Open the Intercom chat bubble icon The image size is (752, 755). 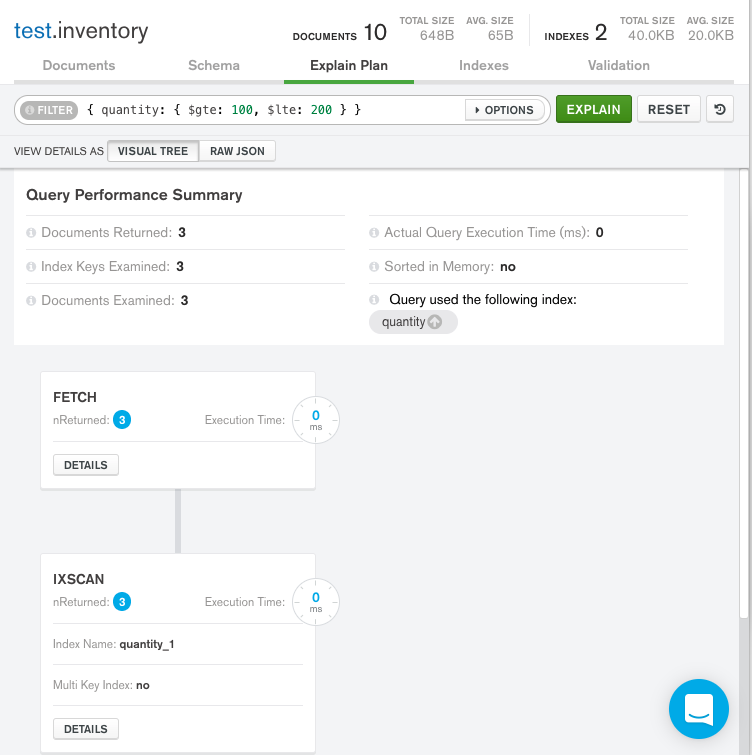coord(698,709)
